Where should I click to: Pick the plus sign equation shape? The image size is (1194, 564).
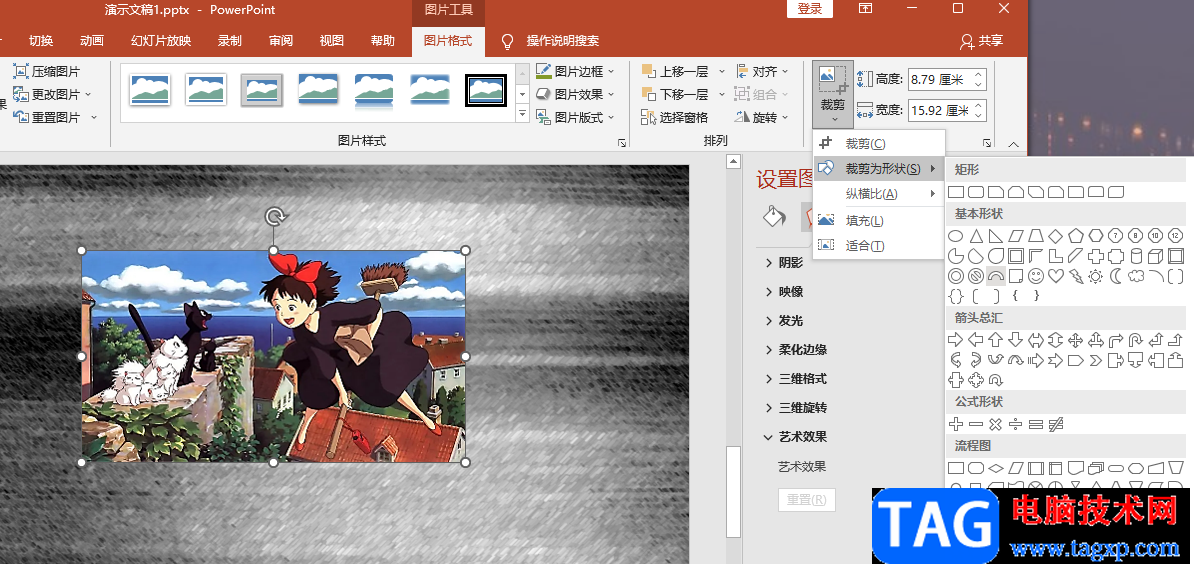click(x=955, y=423)
